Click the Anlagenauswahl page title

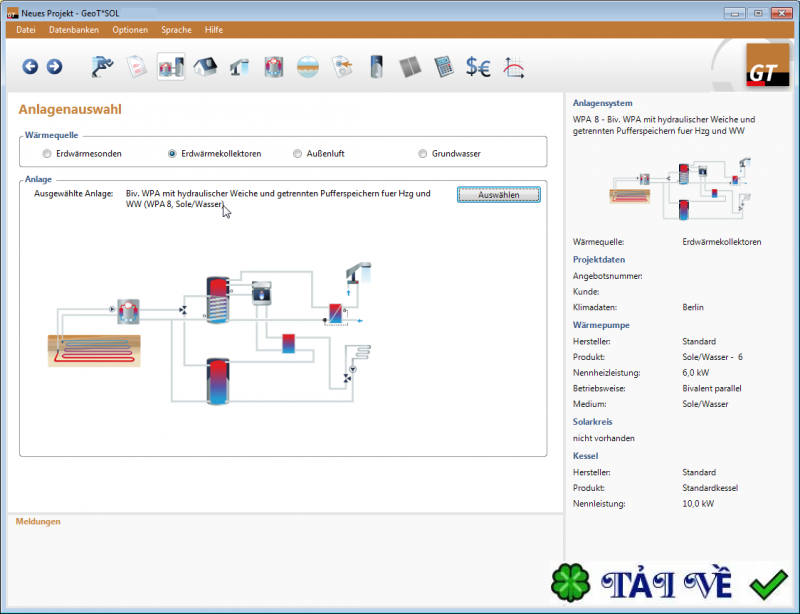pyautogui.click(x=70, y=109)
